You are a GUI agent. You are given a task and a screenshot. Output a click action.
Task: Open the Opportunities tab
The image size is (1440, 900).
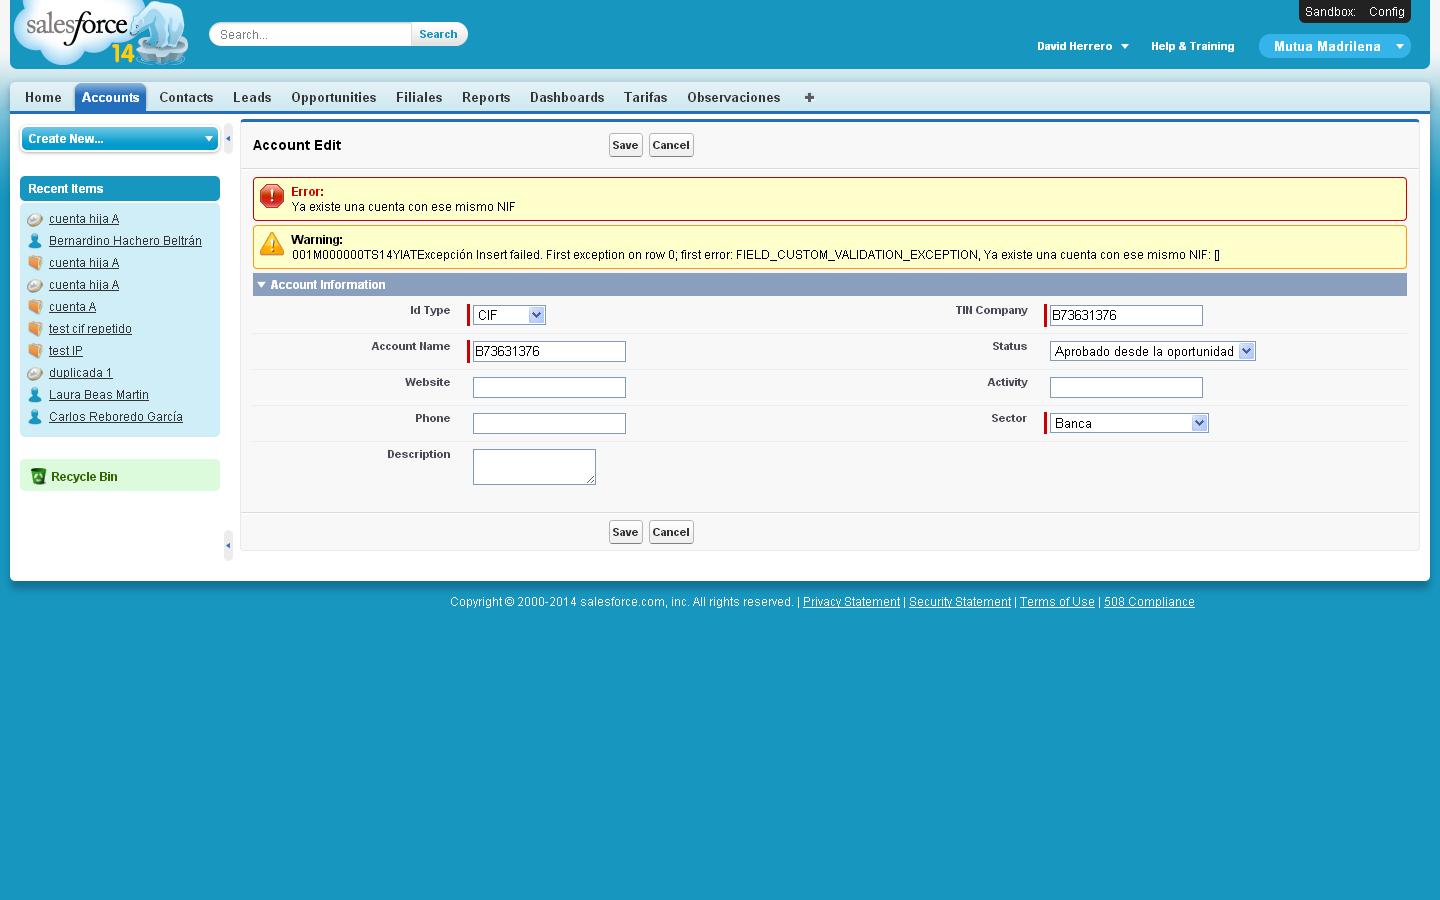point(334,97)
